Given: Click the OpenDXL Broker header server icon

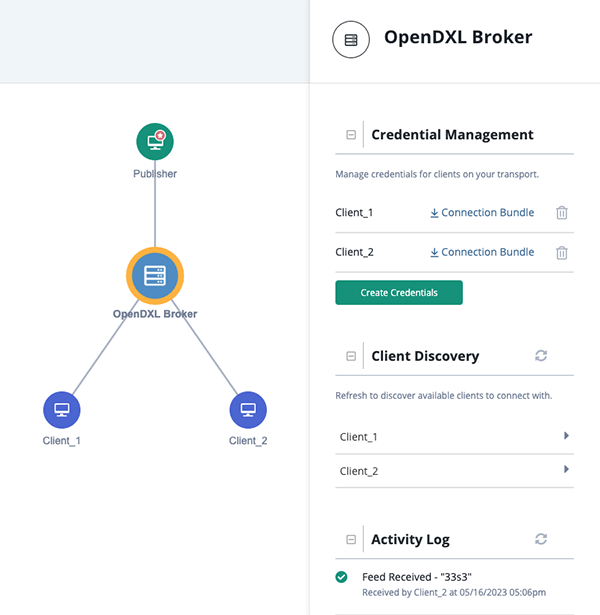Looking at the screenshot, I should (x=351, y=40).
